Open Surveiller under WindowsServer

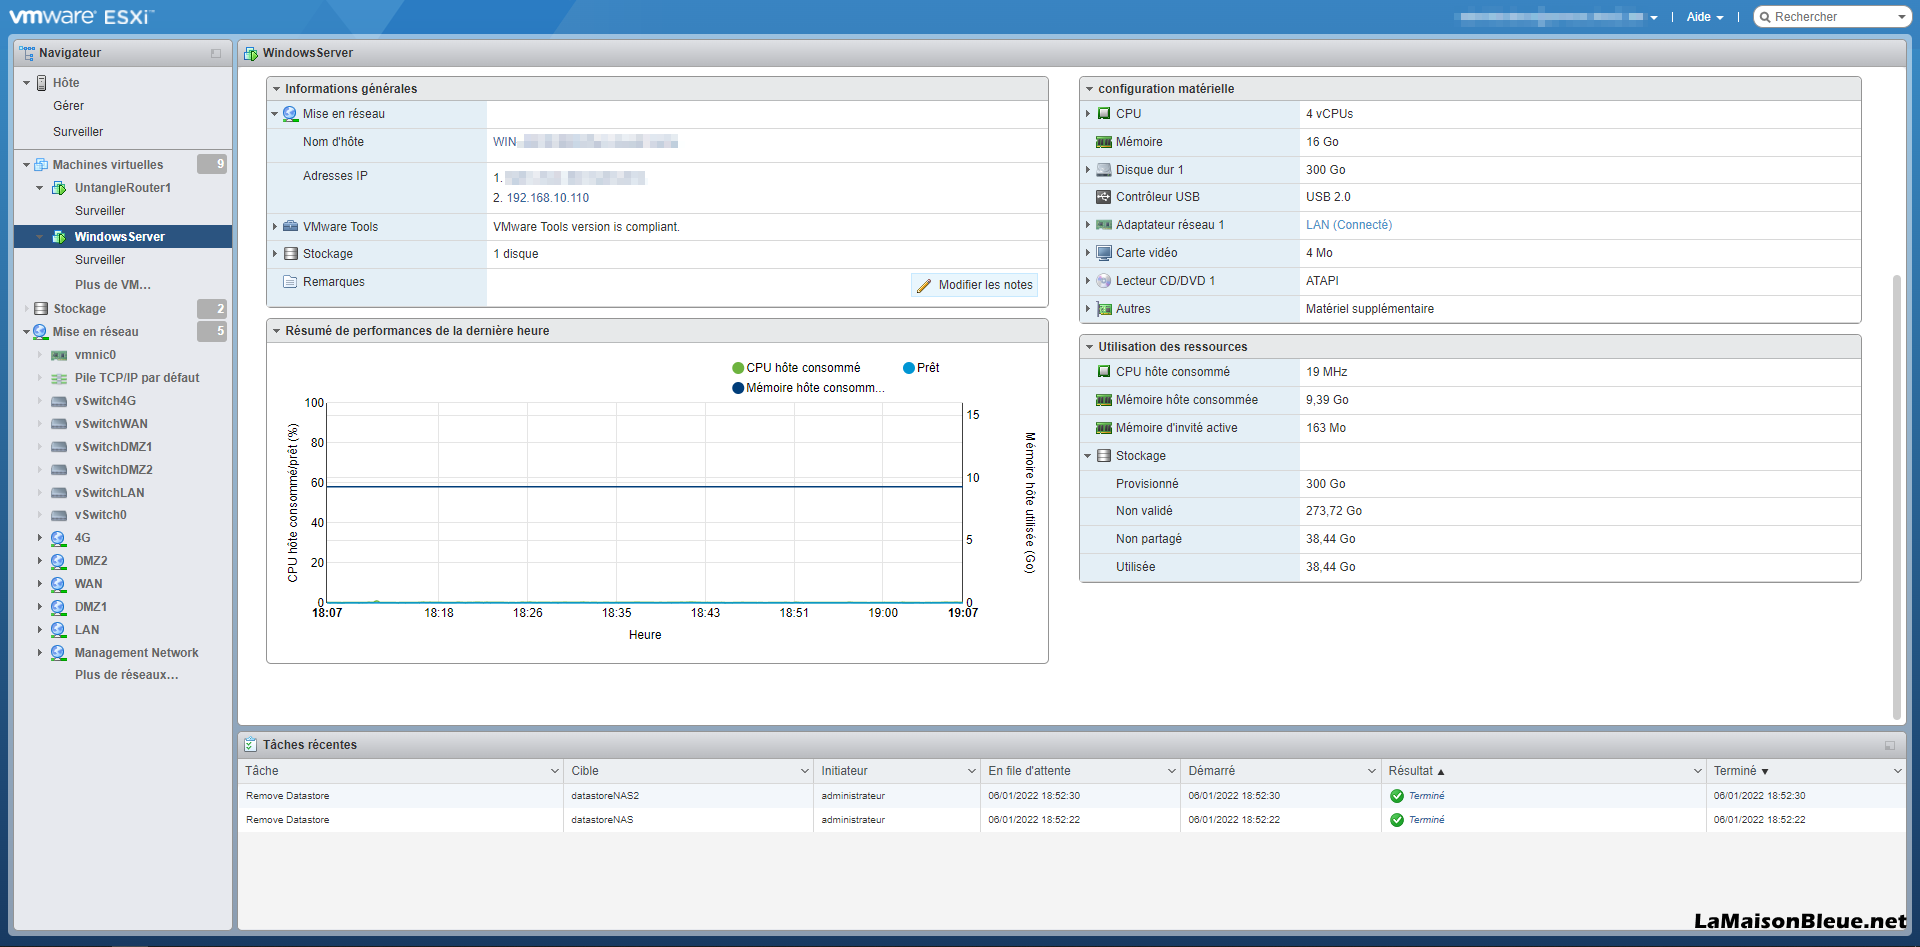[100, 260]
